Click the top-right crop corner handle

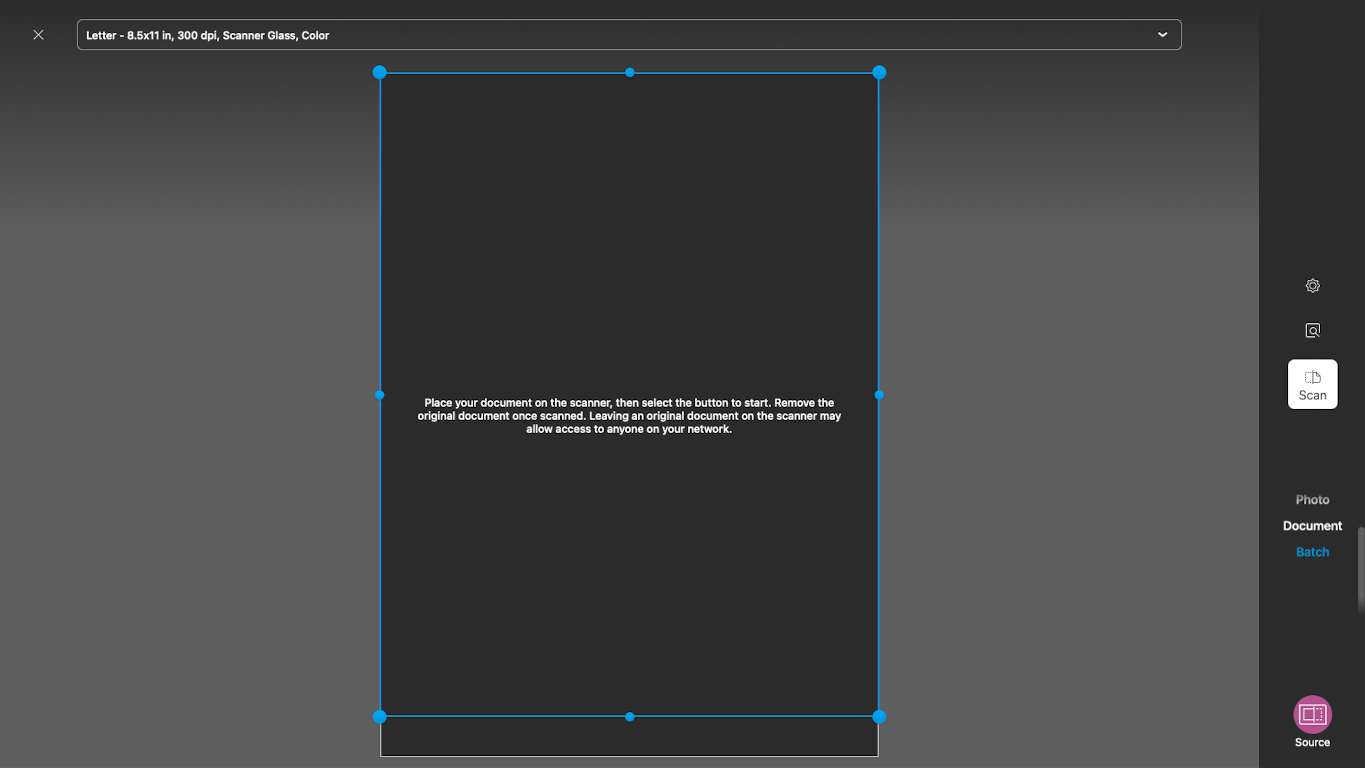pyautogui.click(x=879, y=72)
